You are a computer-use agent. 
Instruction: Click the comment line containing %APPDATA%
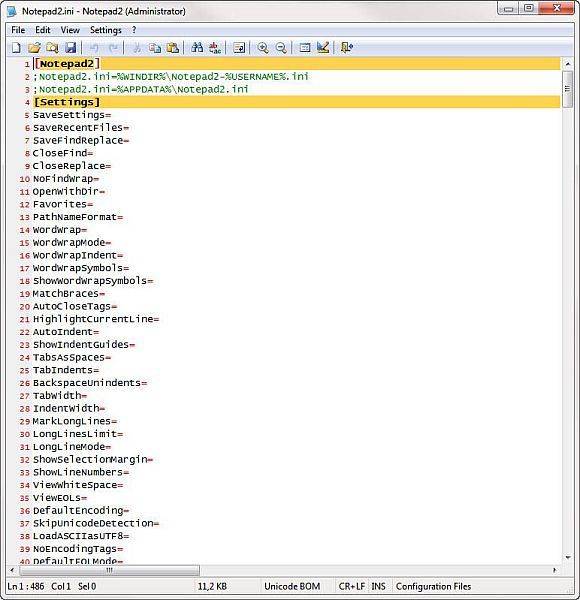click(141, 89)
